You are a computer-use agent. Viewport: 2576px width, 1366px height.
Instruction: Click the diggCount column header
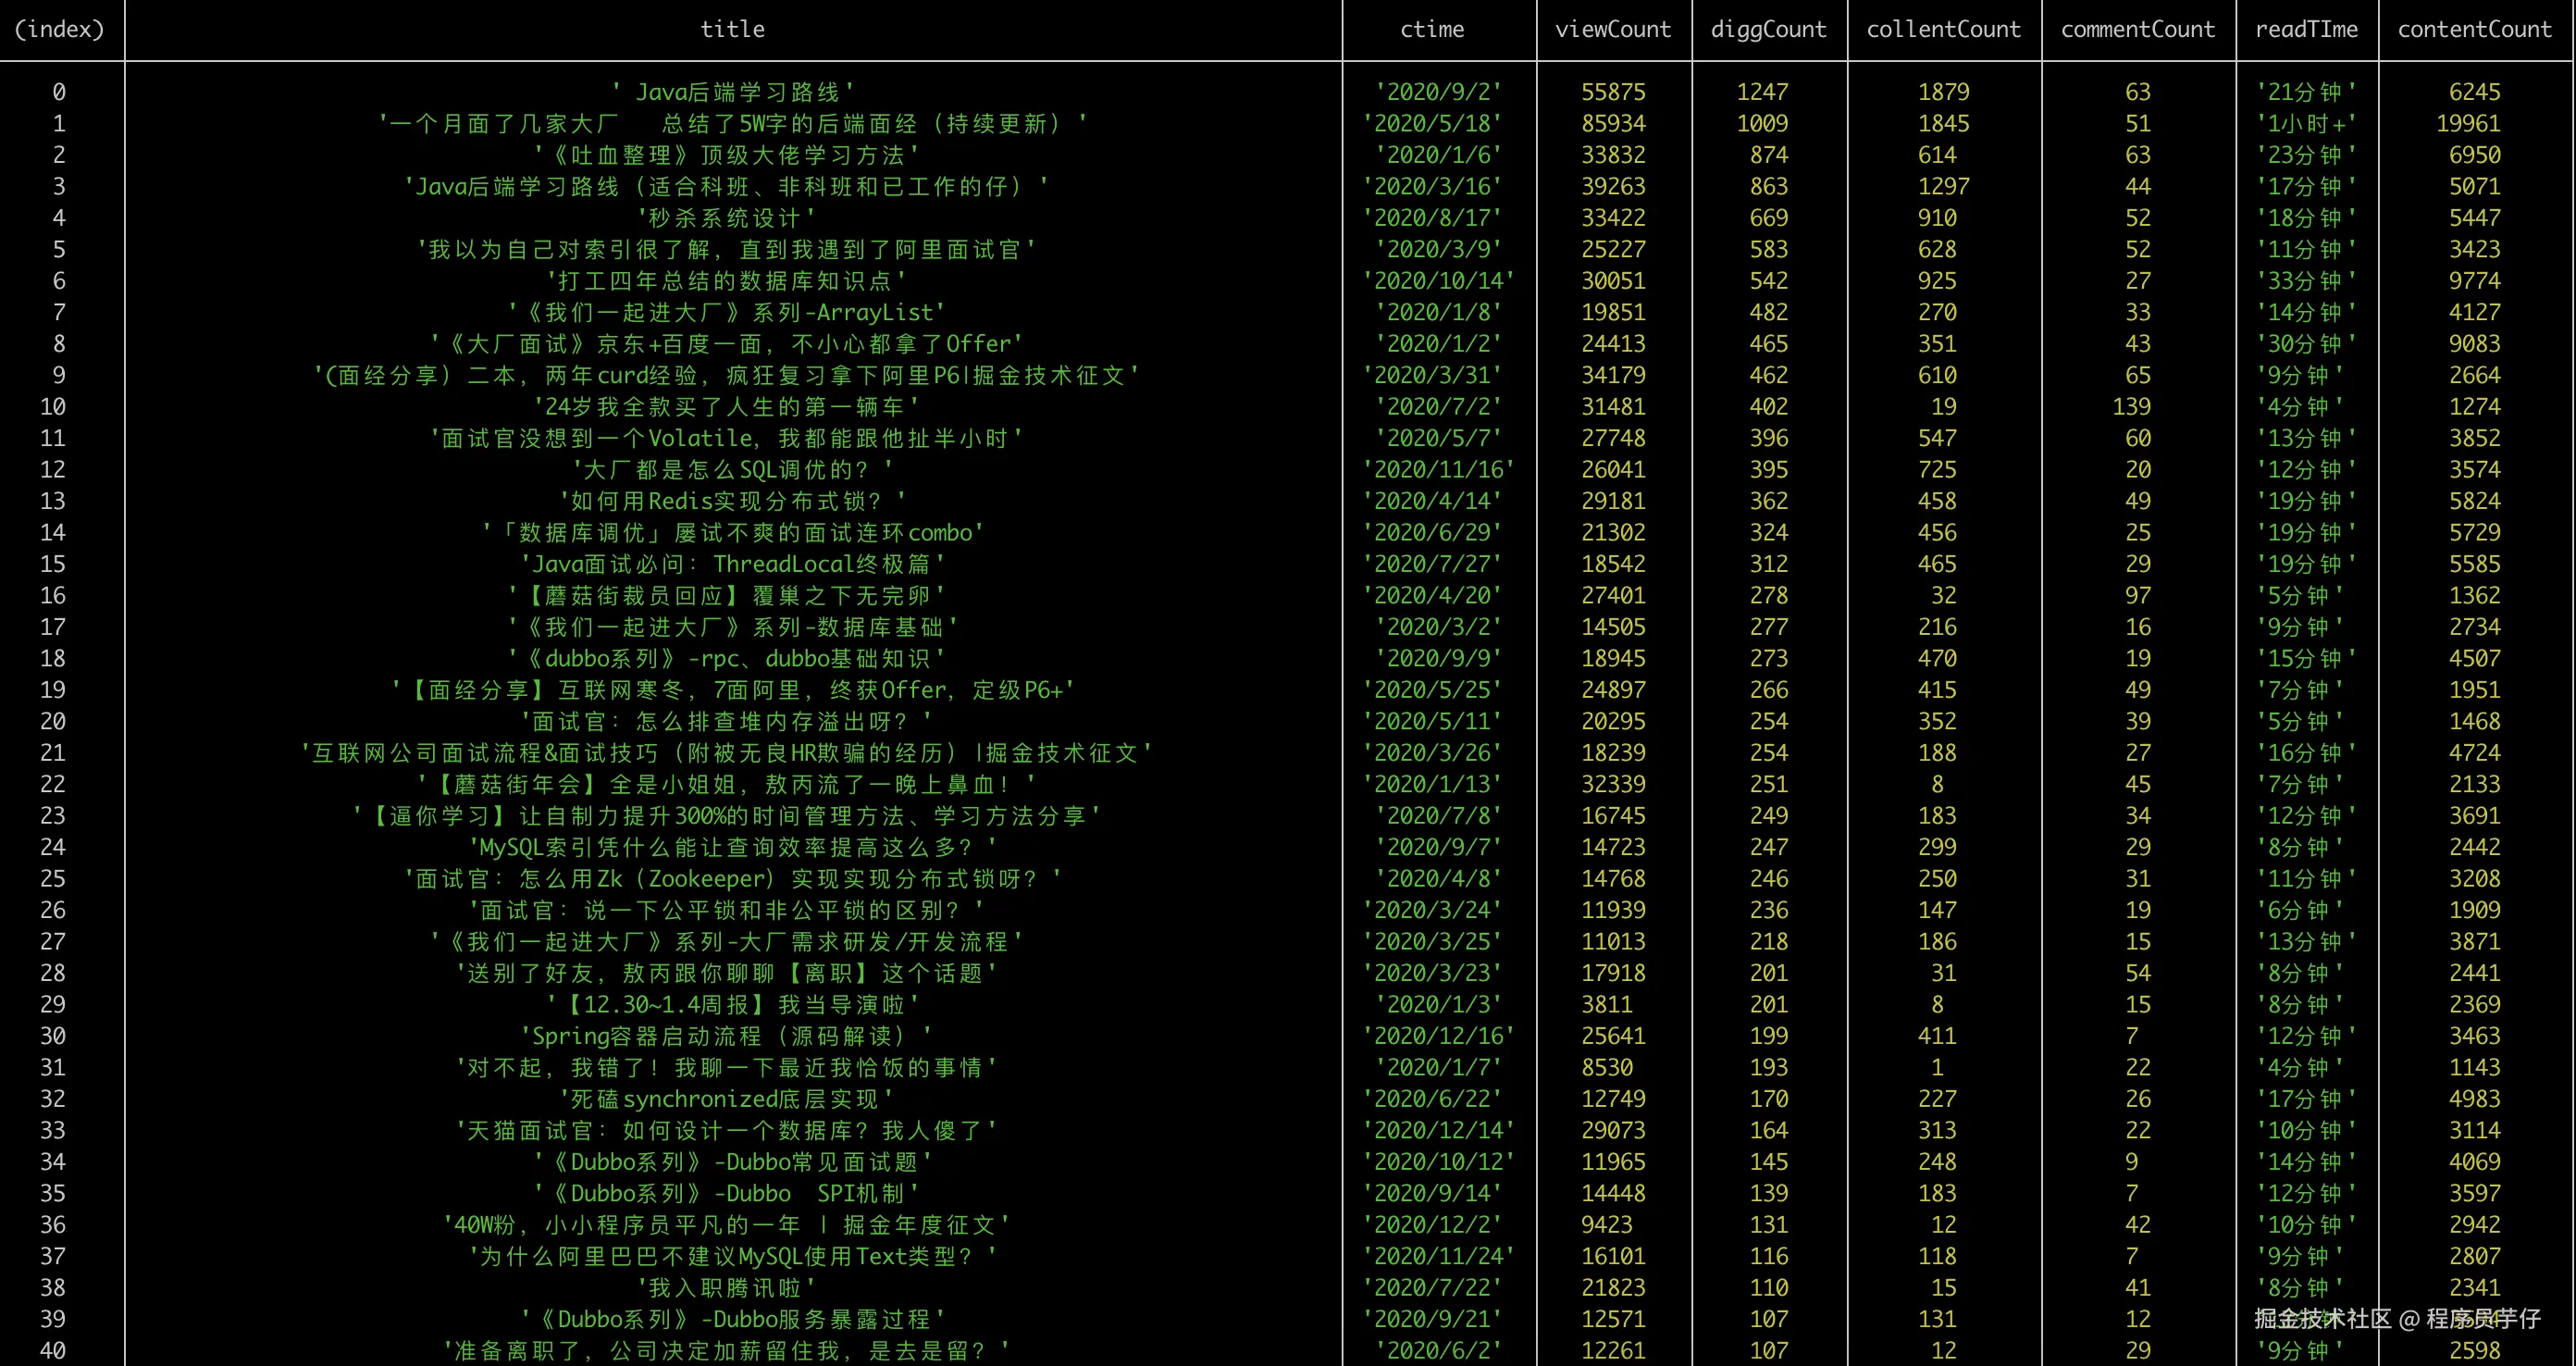(1768, 29)
